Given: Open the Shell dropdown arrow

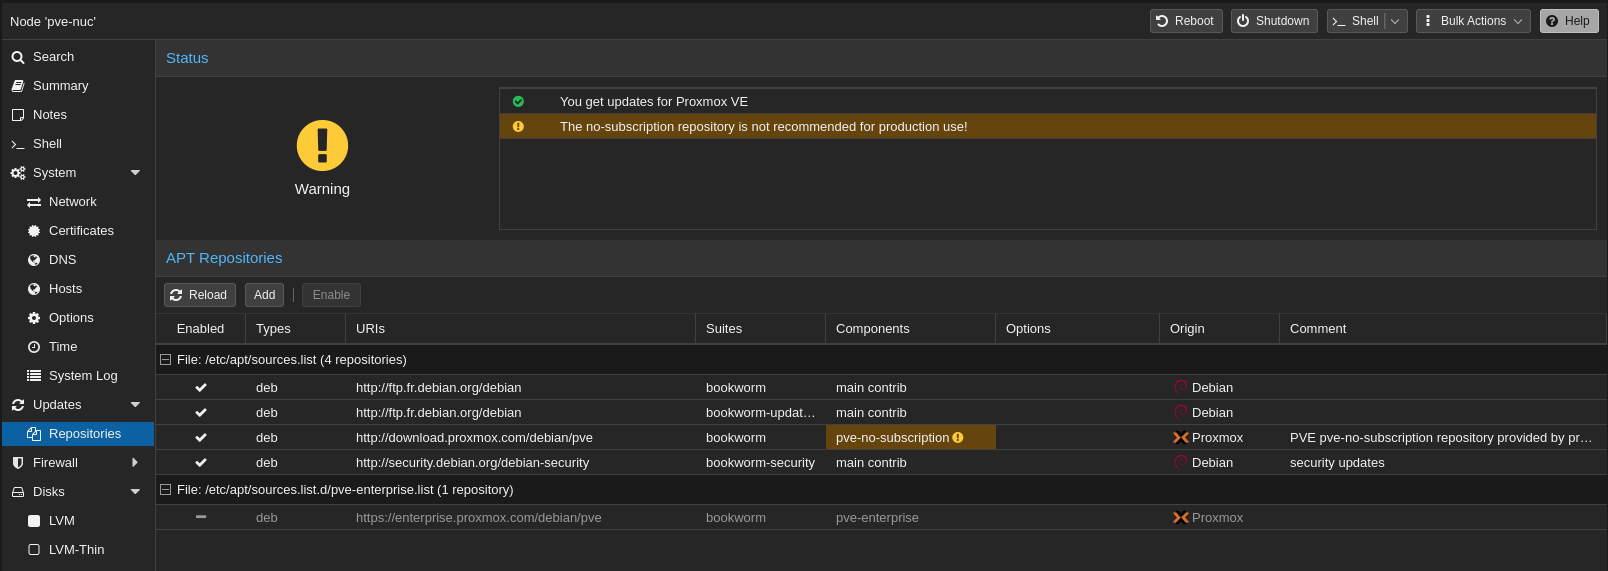Looking at the screenshot, I should click(1395, 21).
